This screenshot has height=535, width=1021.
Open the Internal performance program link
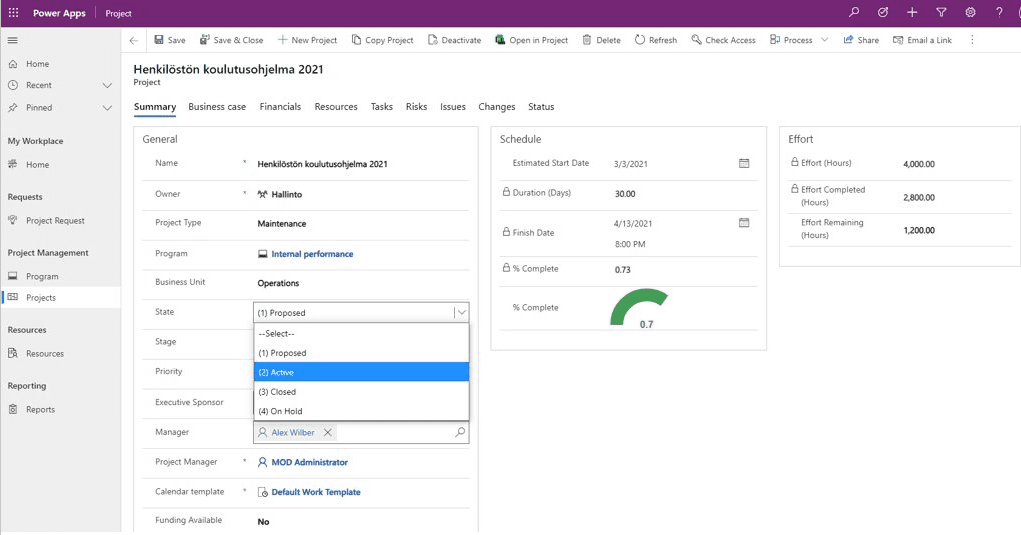(312, 254)
